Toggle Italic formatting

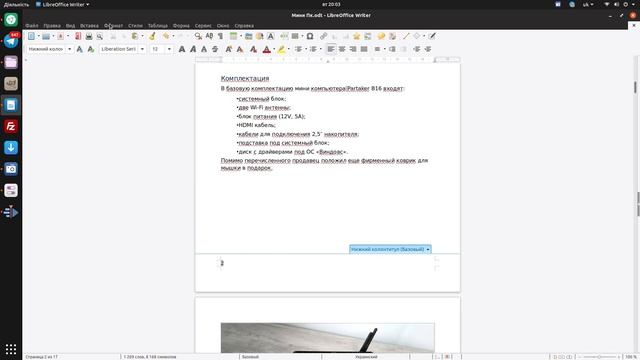pos(193,49)
